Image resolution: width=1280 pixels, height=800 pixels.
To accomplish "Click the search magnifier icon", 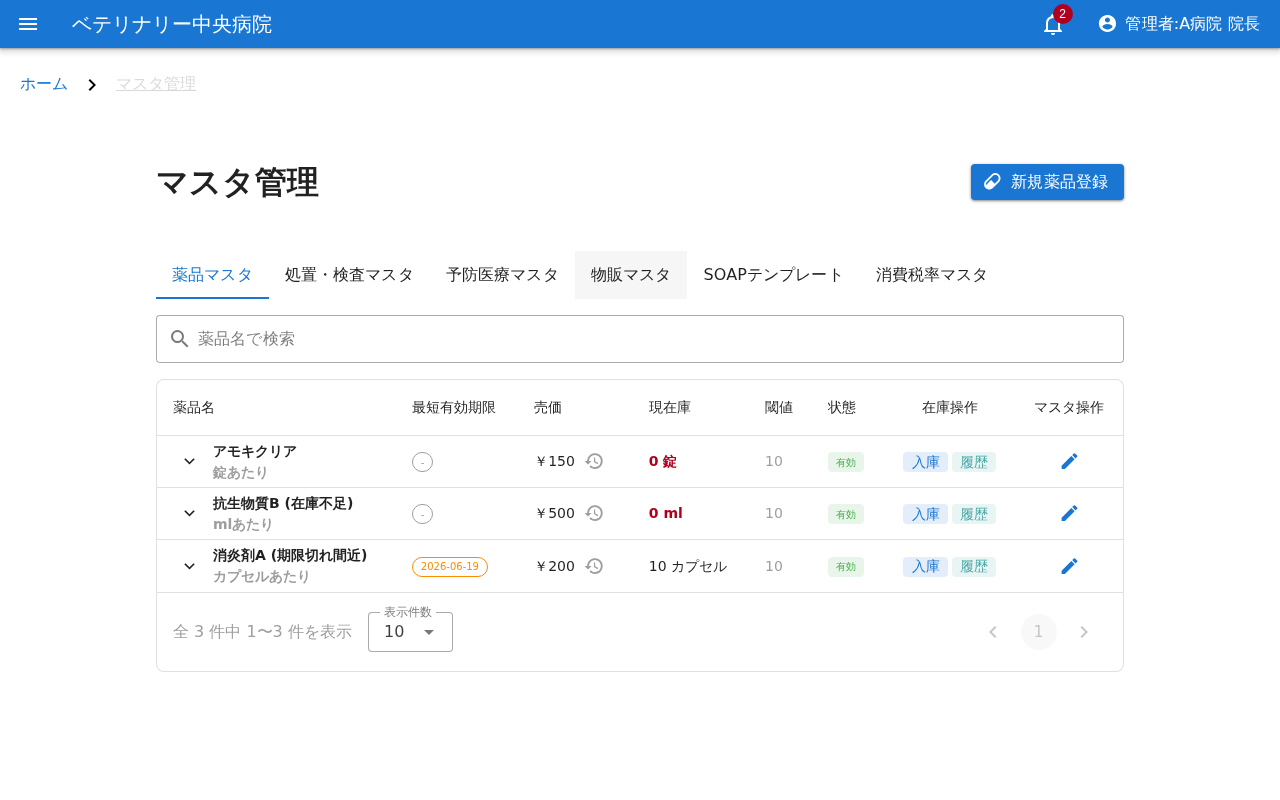I will coord(180,339).
